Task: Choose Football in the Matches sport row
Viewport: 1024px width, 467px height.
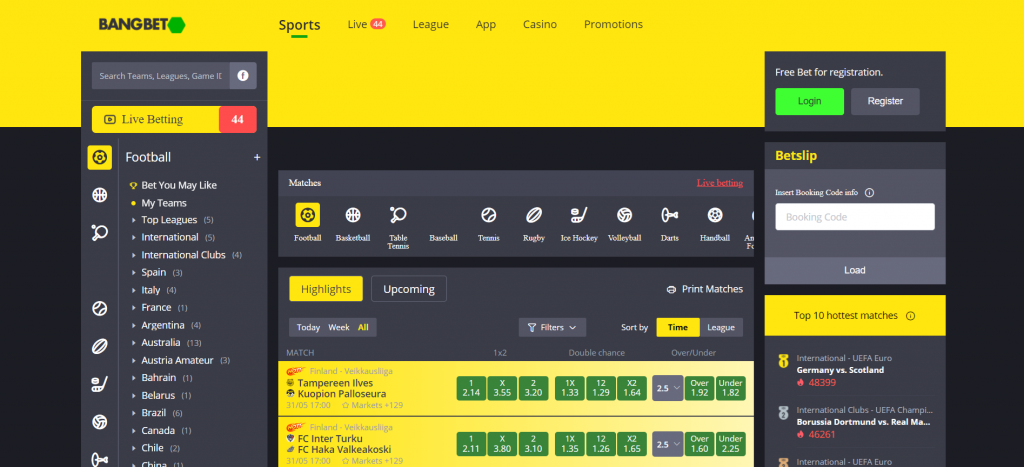Action: coord(308,223)
